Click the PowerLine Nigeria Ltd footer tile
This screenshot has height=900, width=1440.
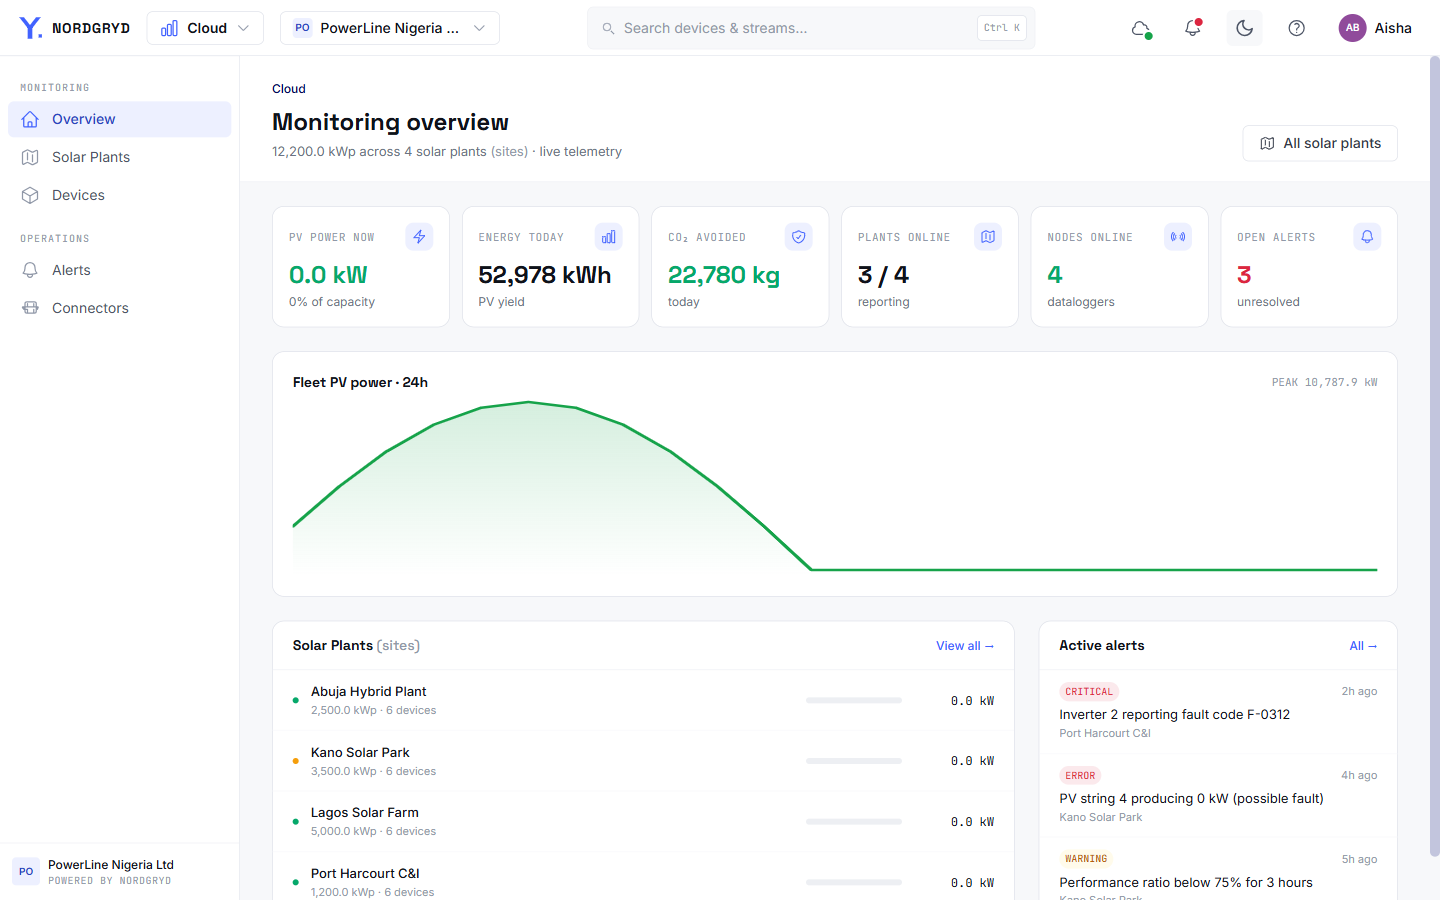[x=120, y=872]
